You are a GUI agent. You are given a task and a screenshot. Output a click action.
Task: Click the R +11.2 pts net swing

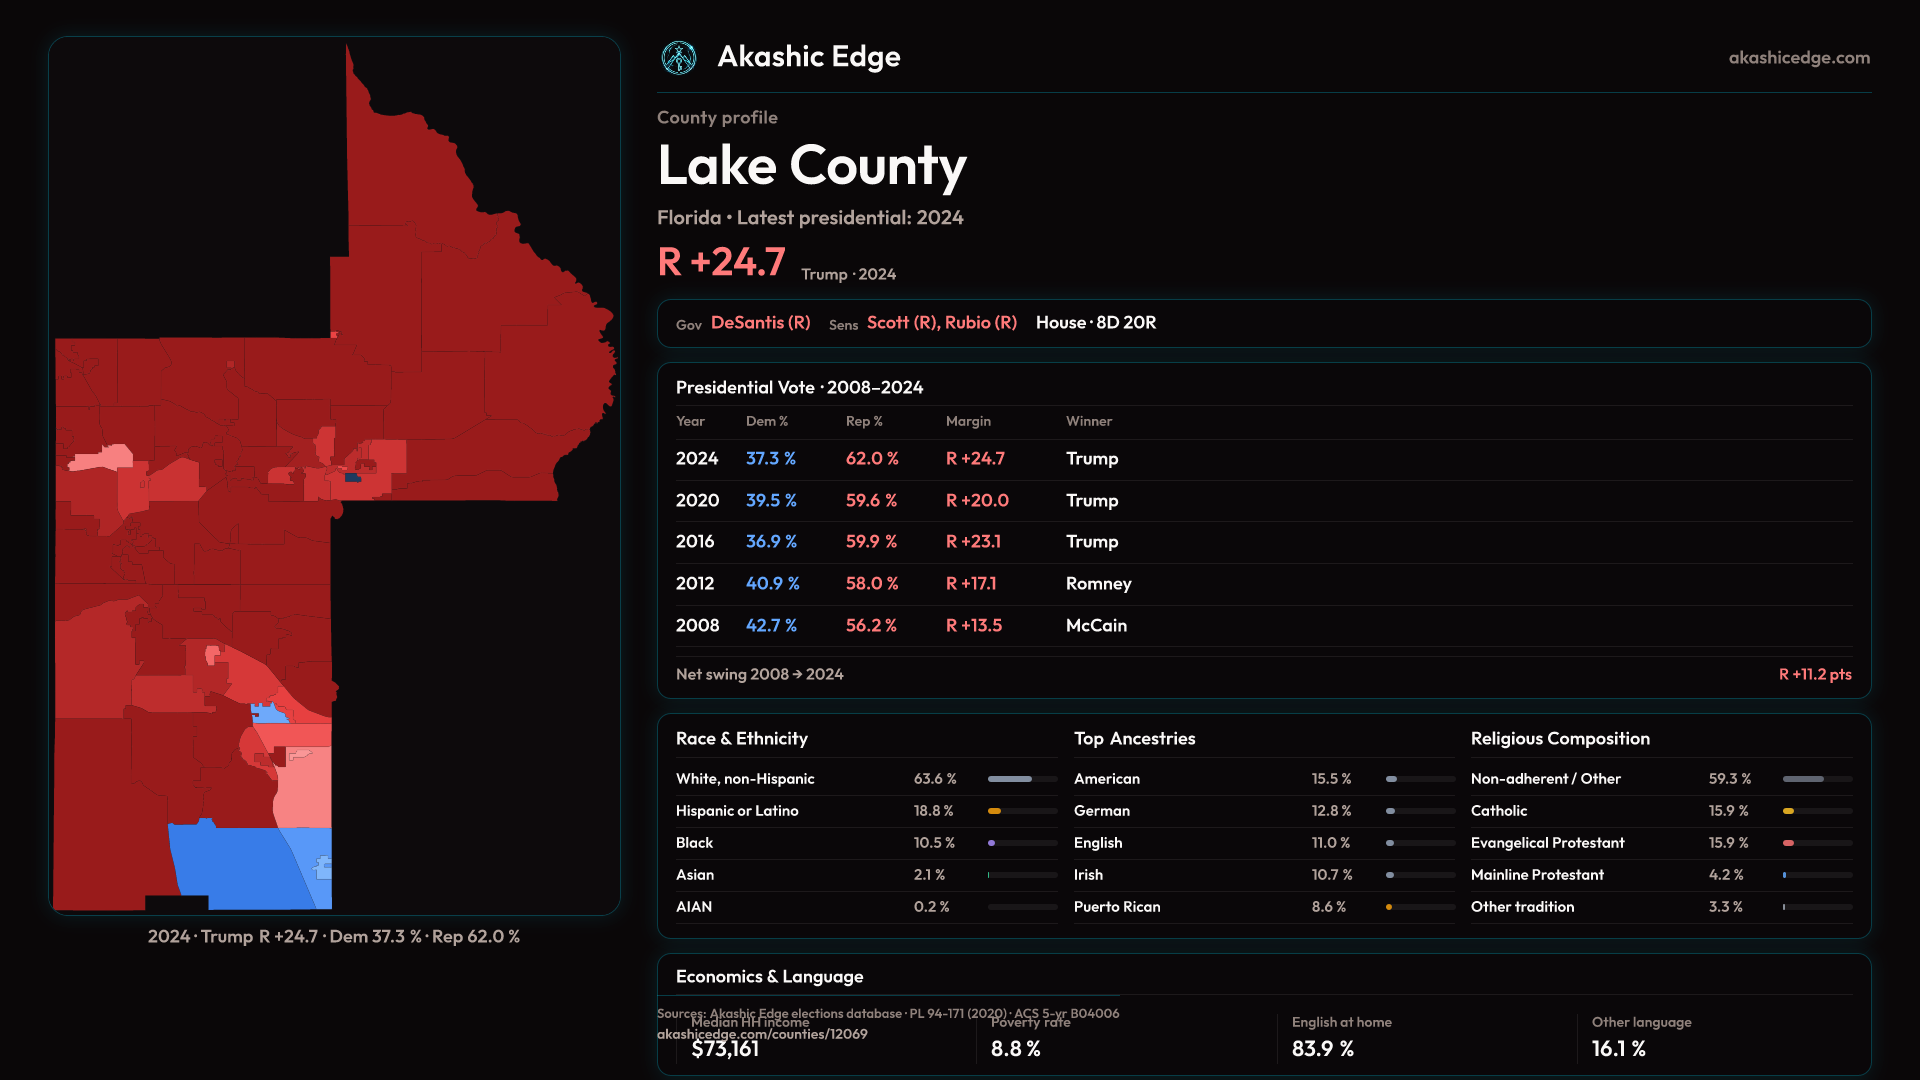coord(1814,675)
